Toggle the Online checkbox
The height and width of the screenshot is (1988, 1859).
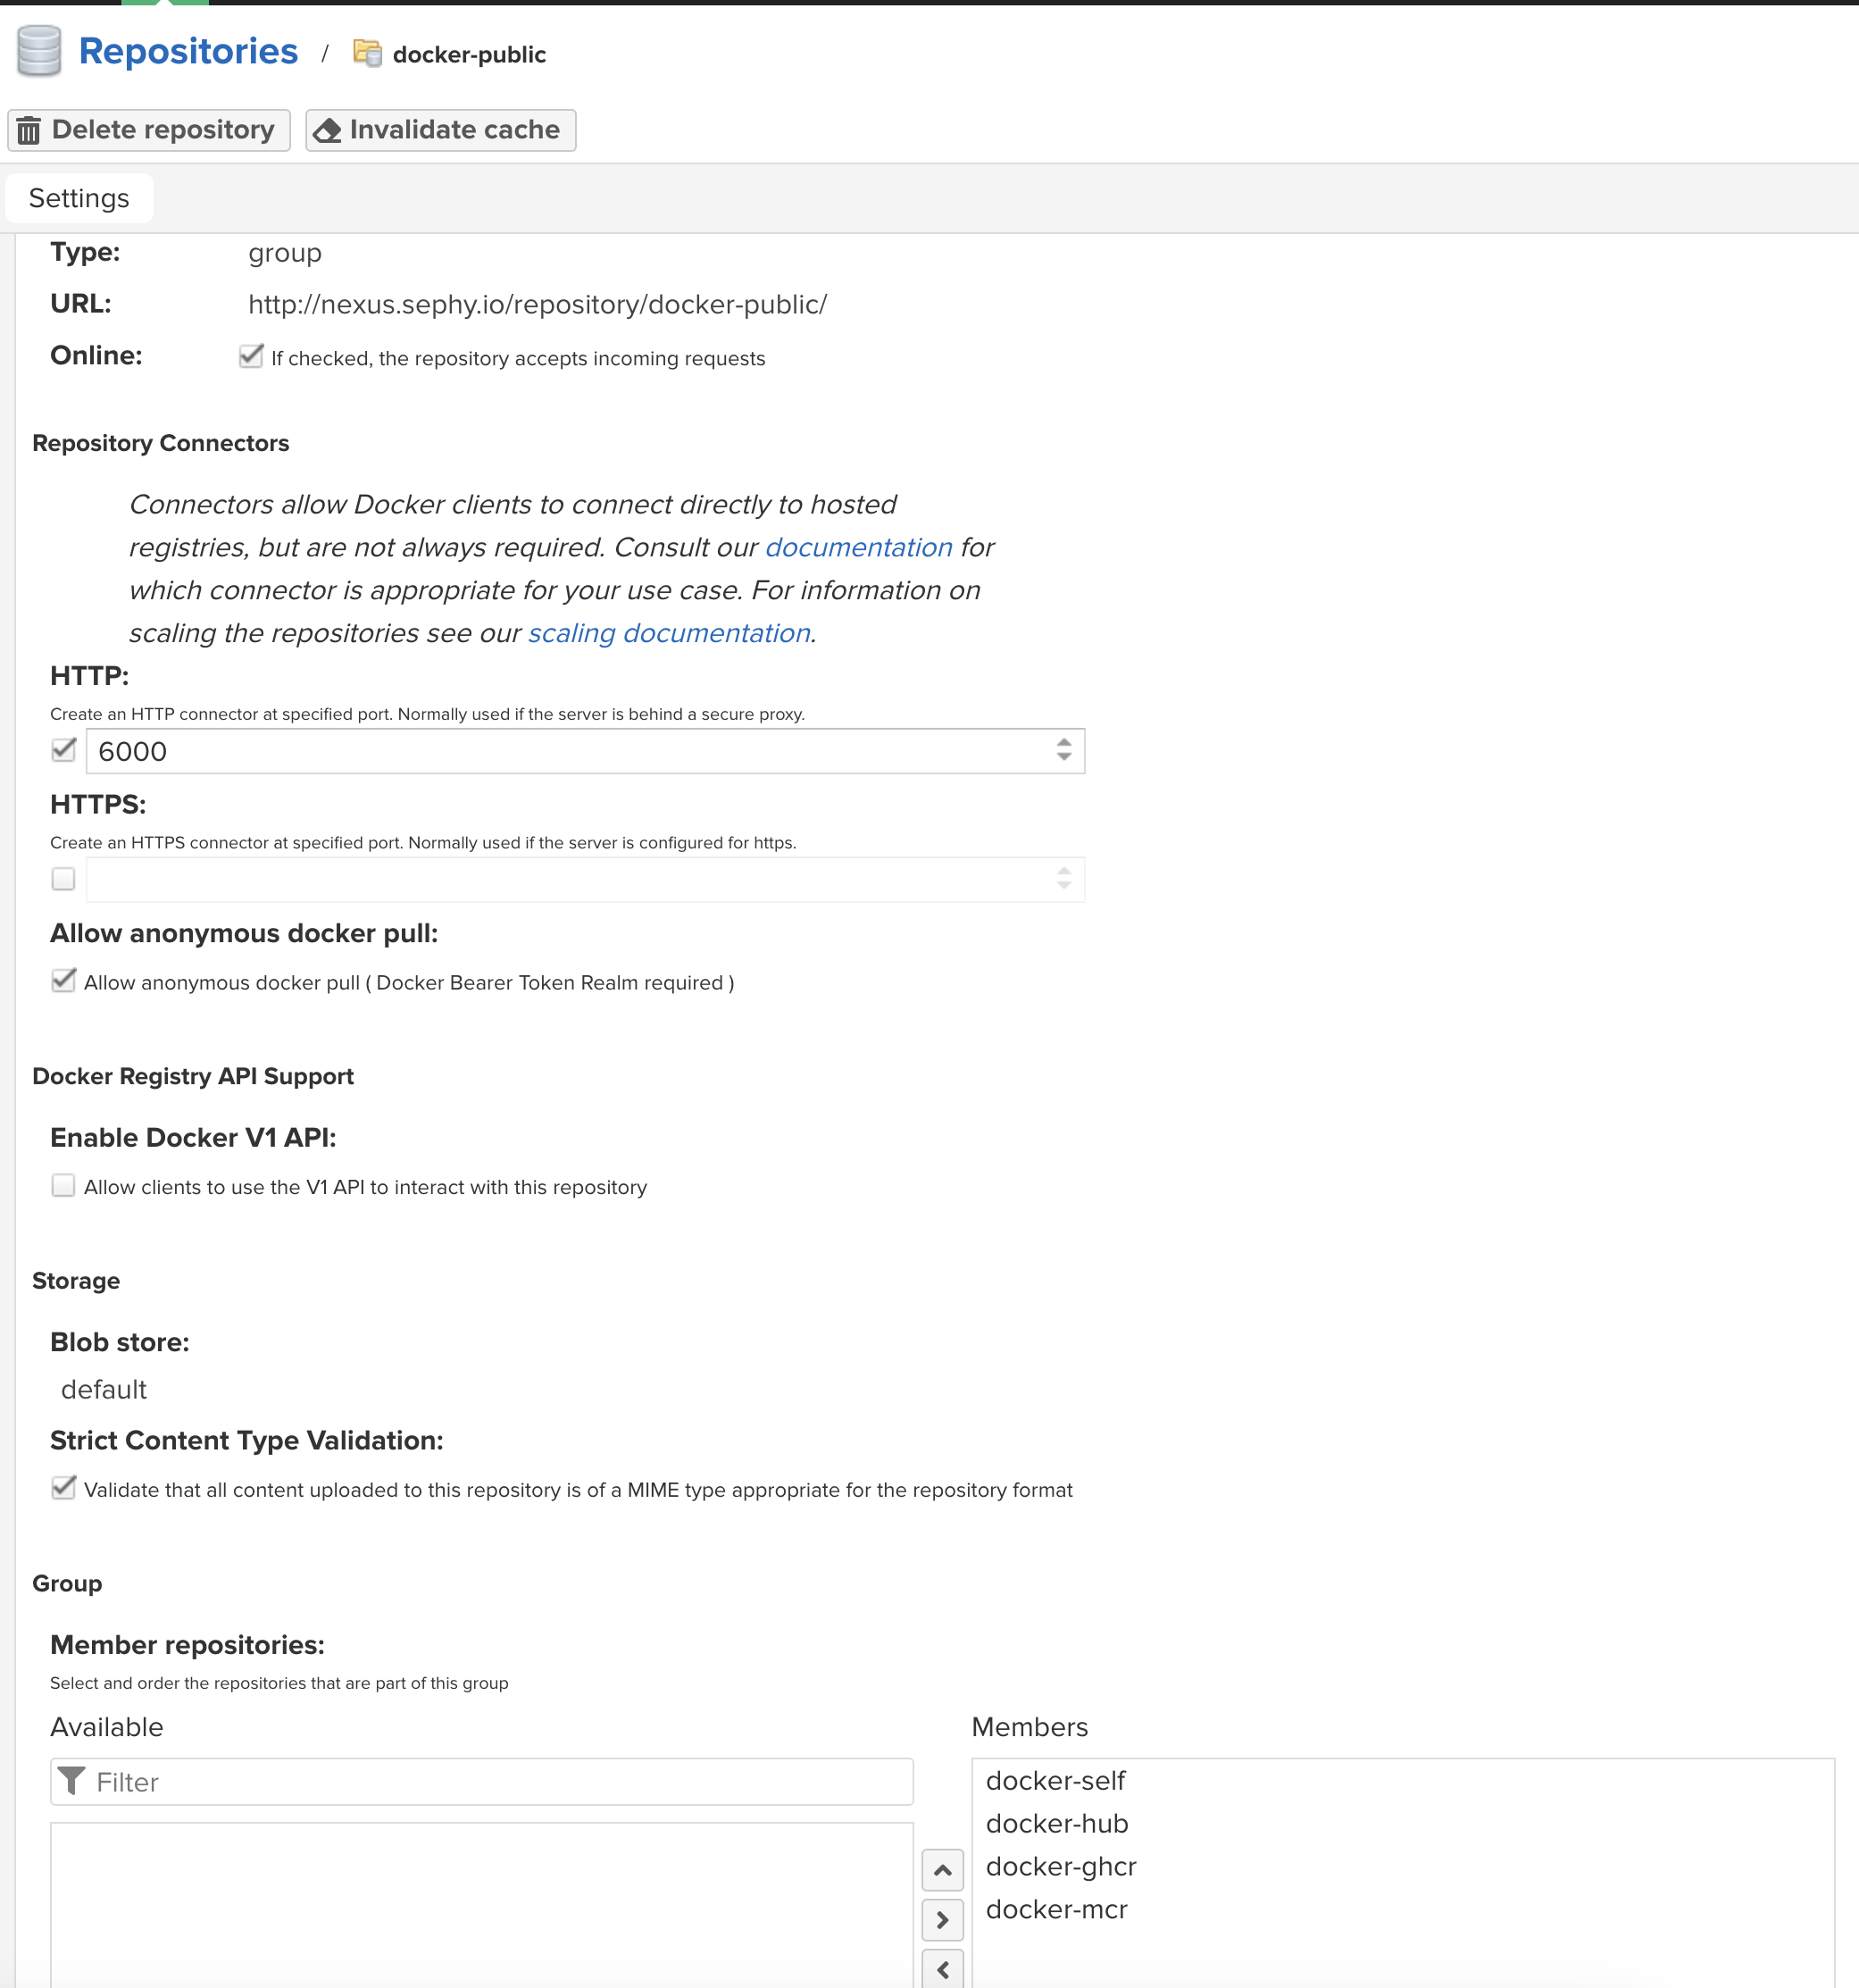pos(251,356)
